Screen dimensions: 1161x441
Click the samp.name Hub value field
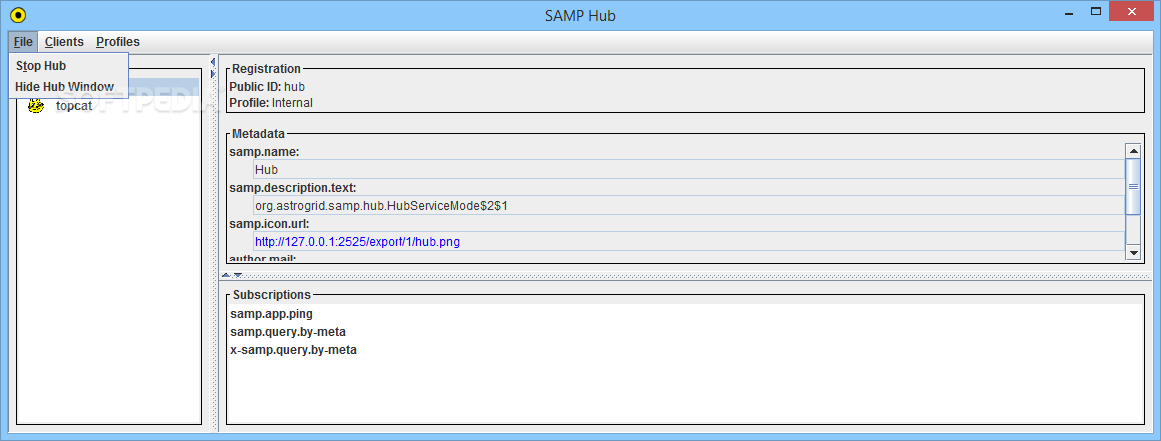pos(689,169)
